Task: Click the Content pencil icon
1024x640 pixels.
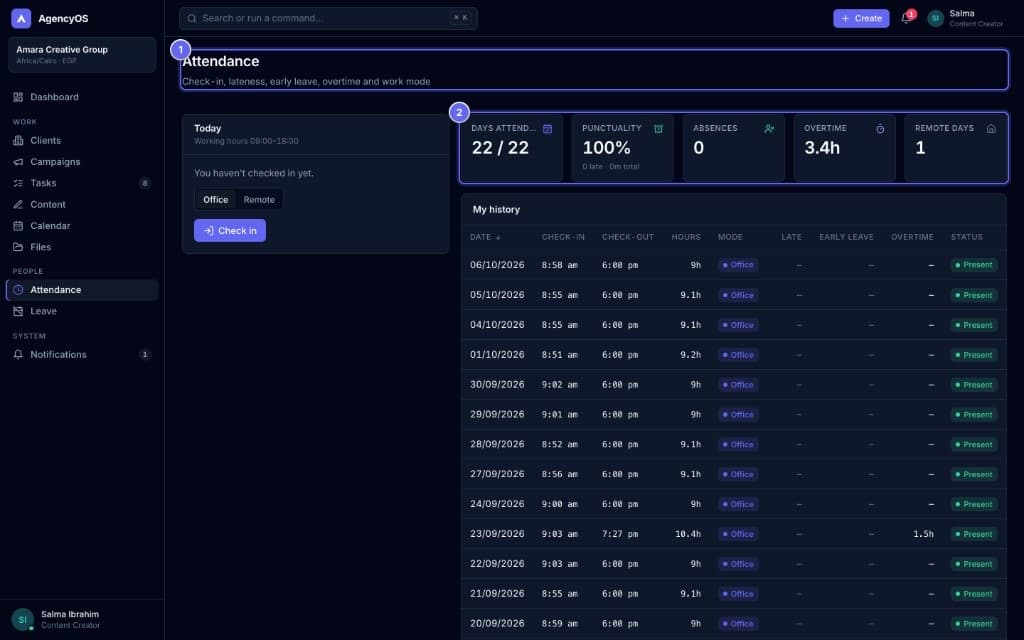Action: coord(18,204)
